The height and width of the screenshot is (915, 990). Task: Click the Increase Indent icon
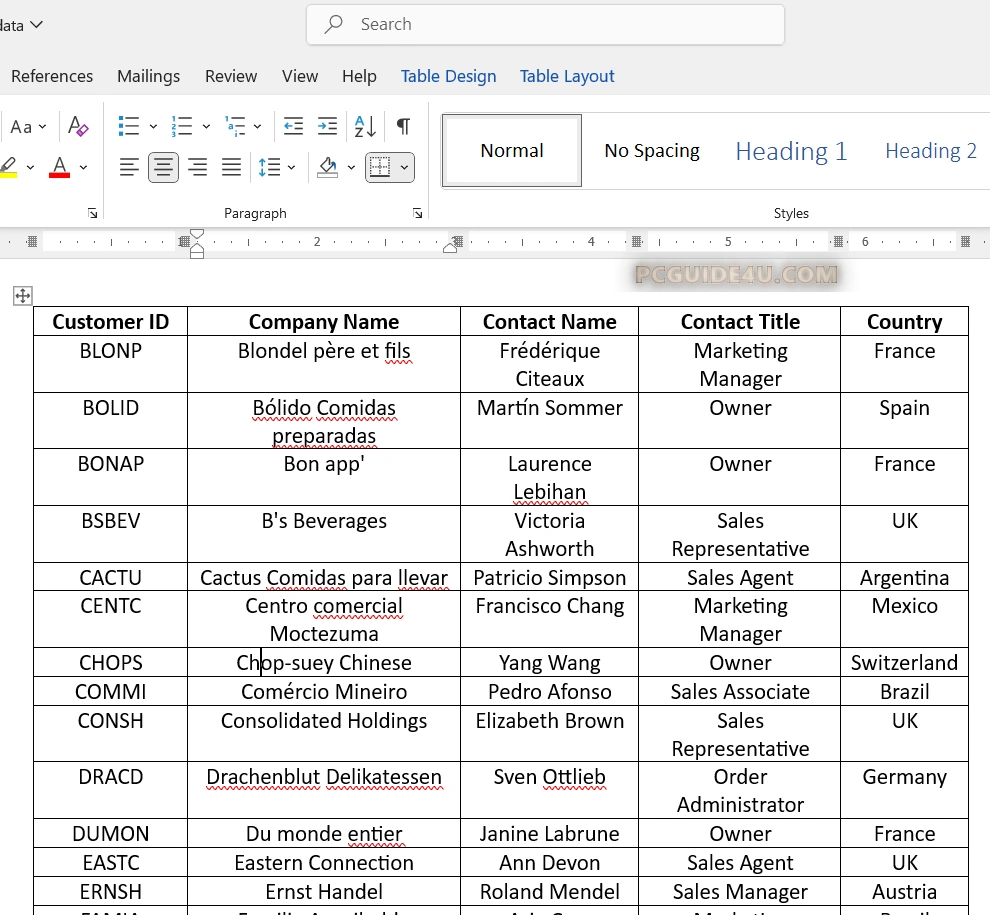327,126
